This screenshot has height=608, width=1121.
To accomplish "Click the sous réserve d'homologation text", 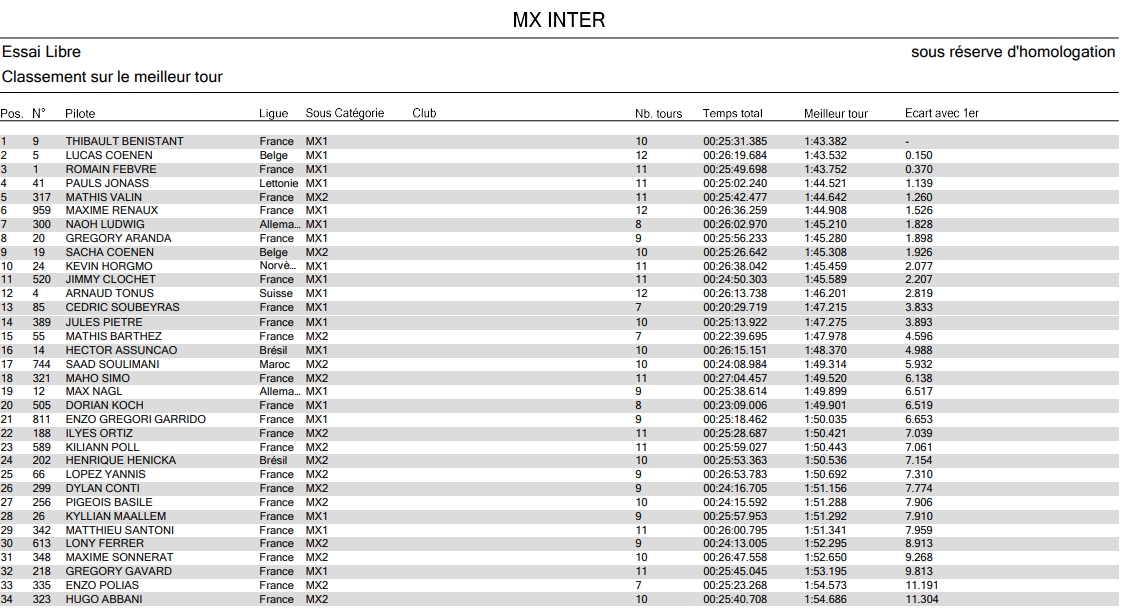I will click(1012, 52).
